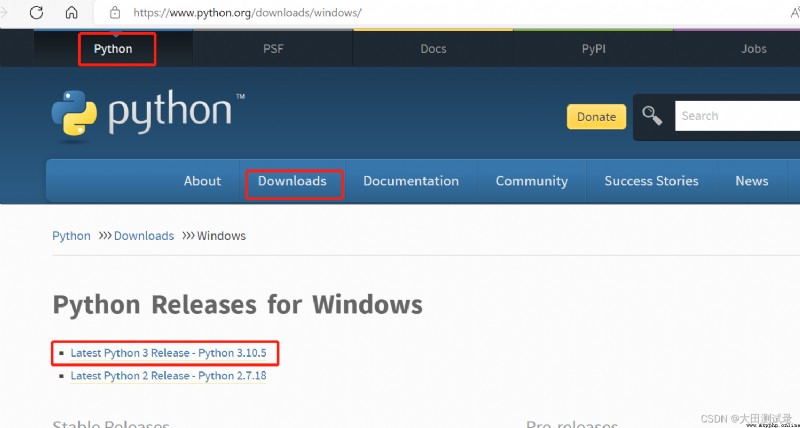Click the Windows breadcrumb text
The width and height of the screenshot is (800, 428).
pos(221,236)
